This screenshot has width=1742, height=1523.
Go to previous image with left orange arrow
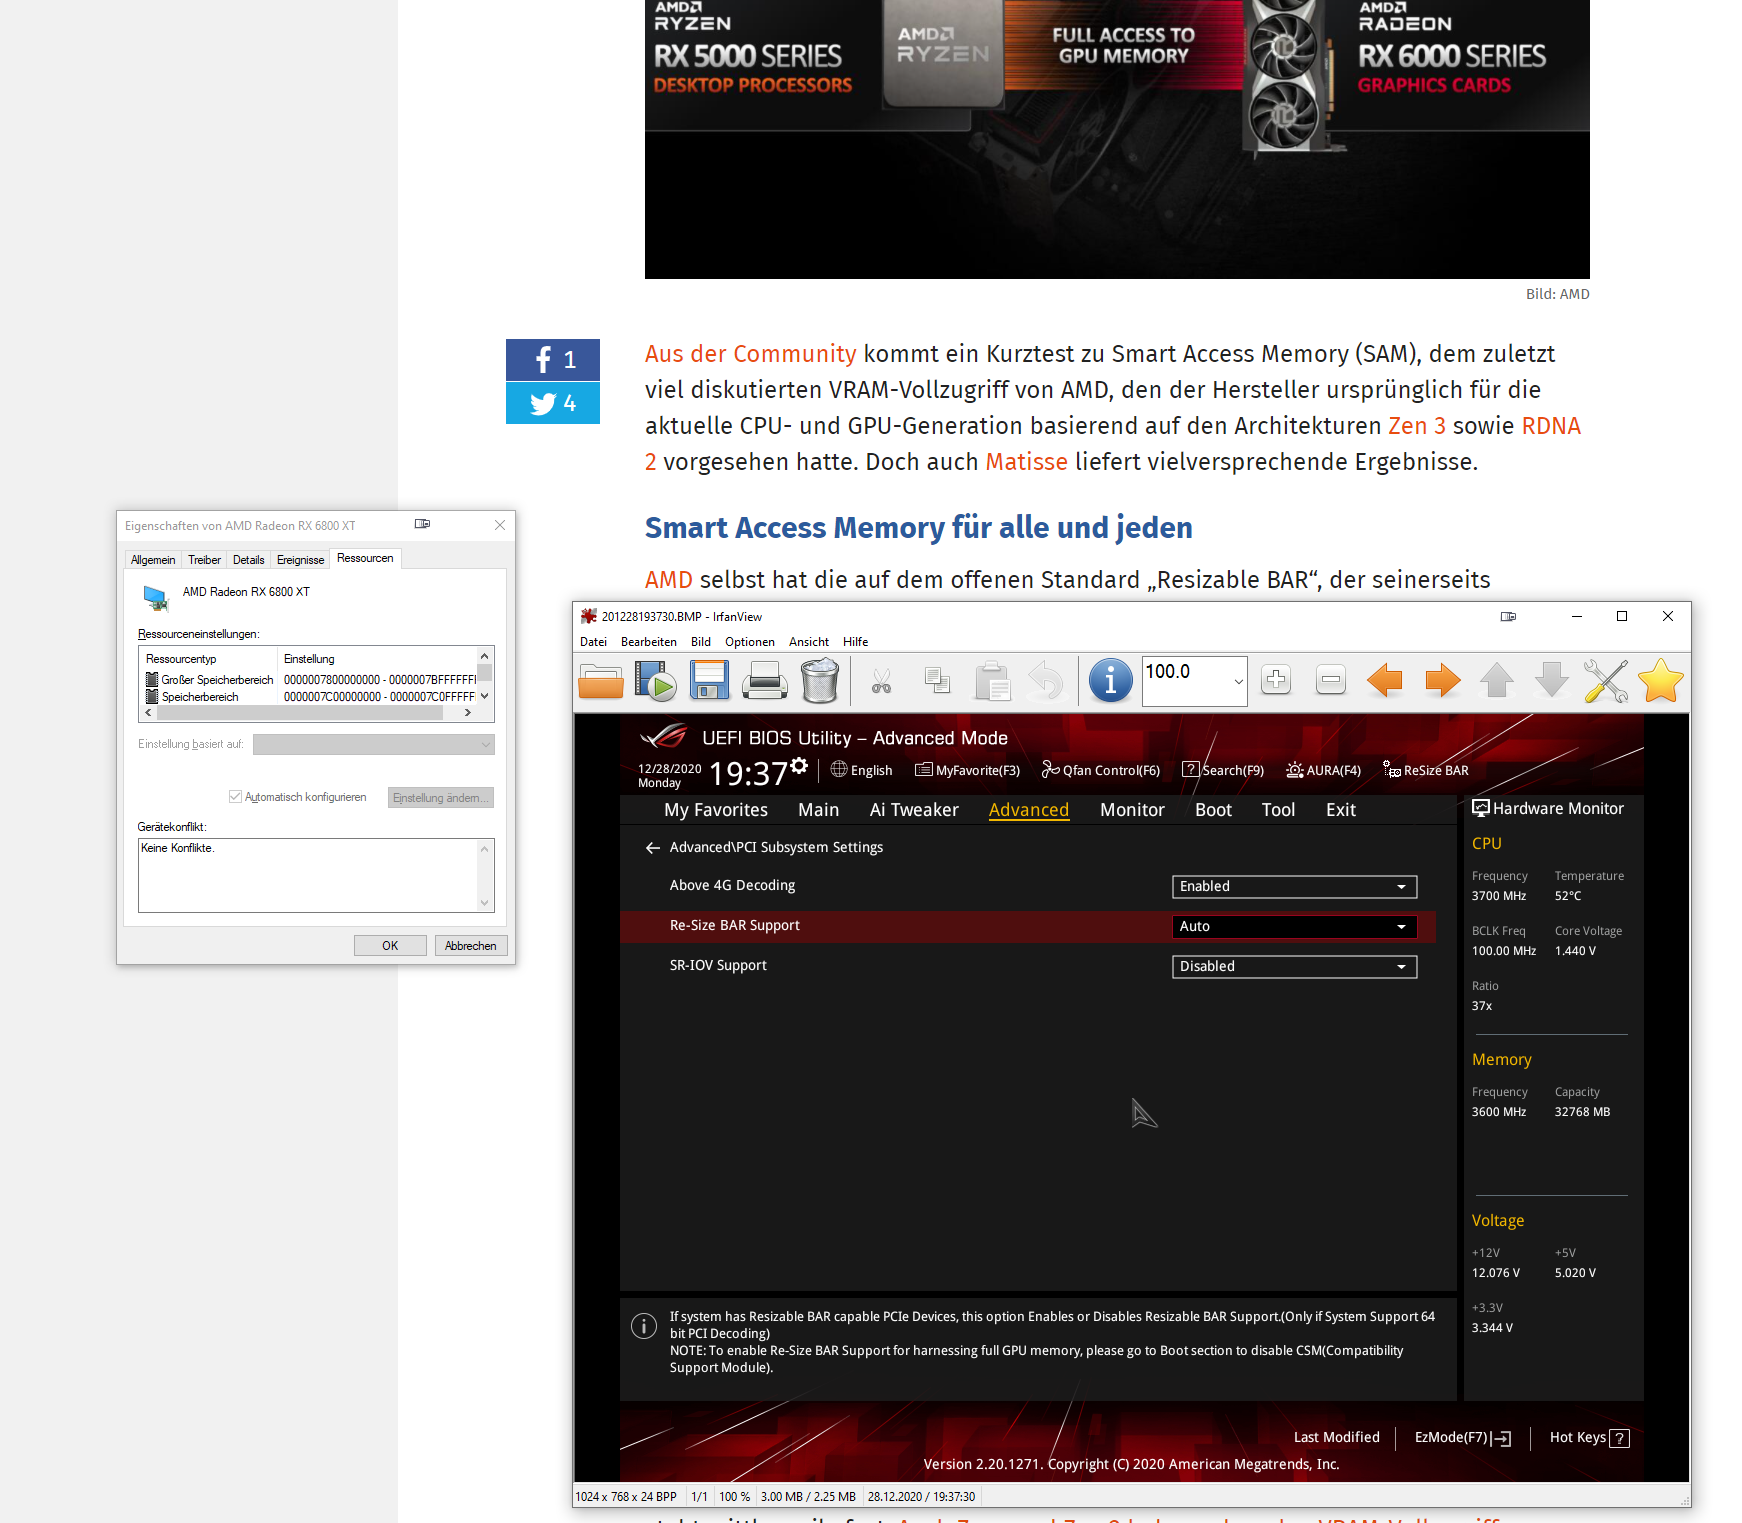point(1385,681)
